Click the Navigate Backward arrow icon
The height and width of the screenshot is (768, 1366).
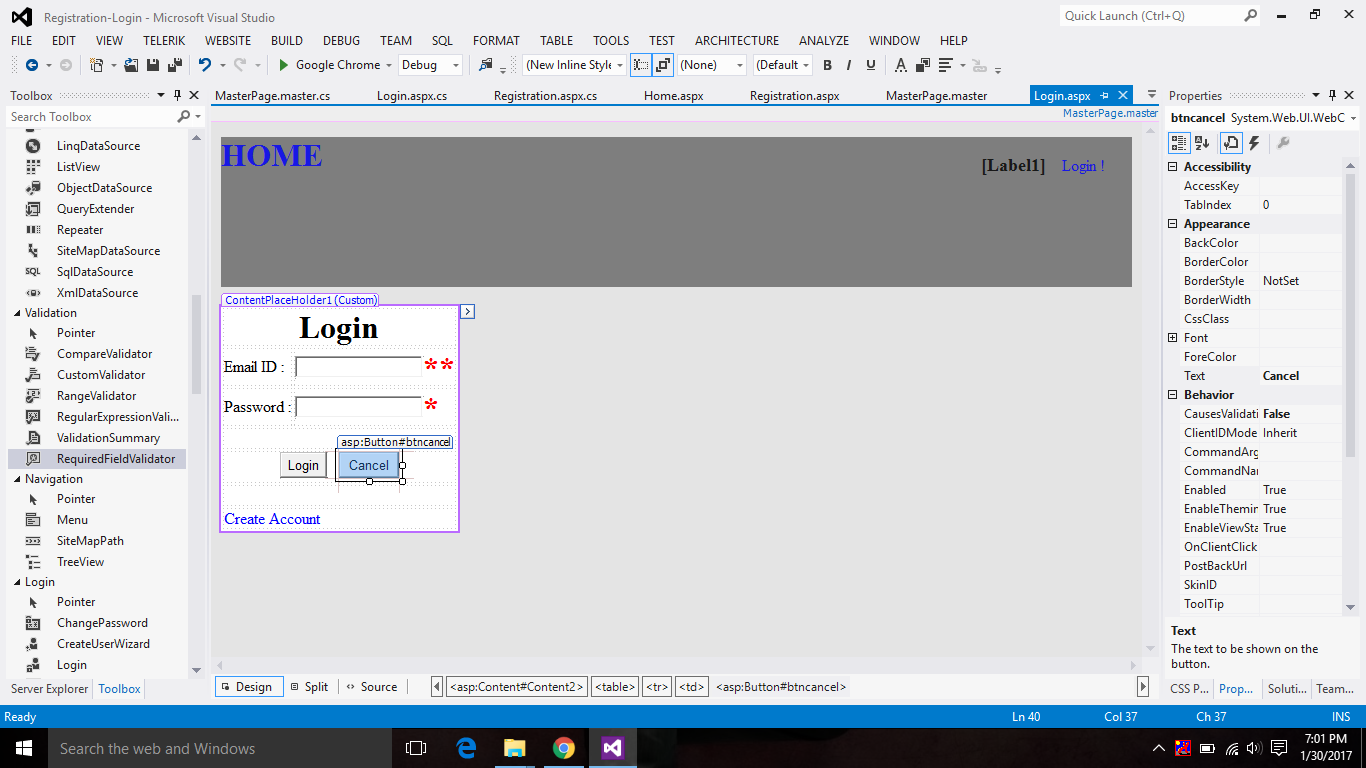[33, 65]
